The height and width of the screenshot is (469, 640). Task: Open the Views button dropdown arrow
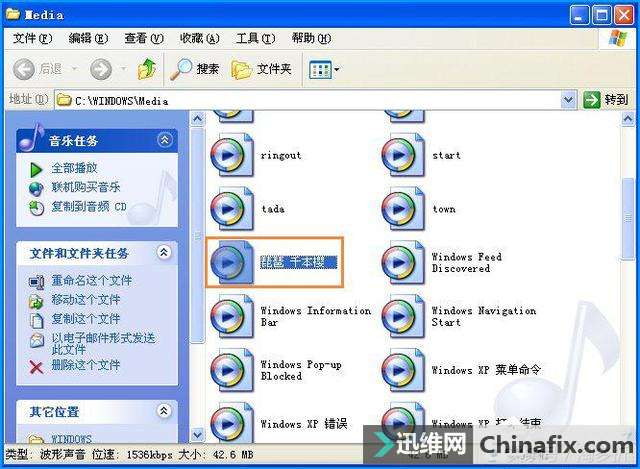coord(337,70)
